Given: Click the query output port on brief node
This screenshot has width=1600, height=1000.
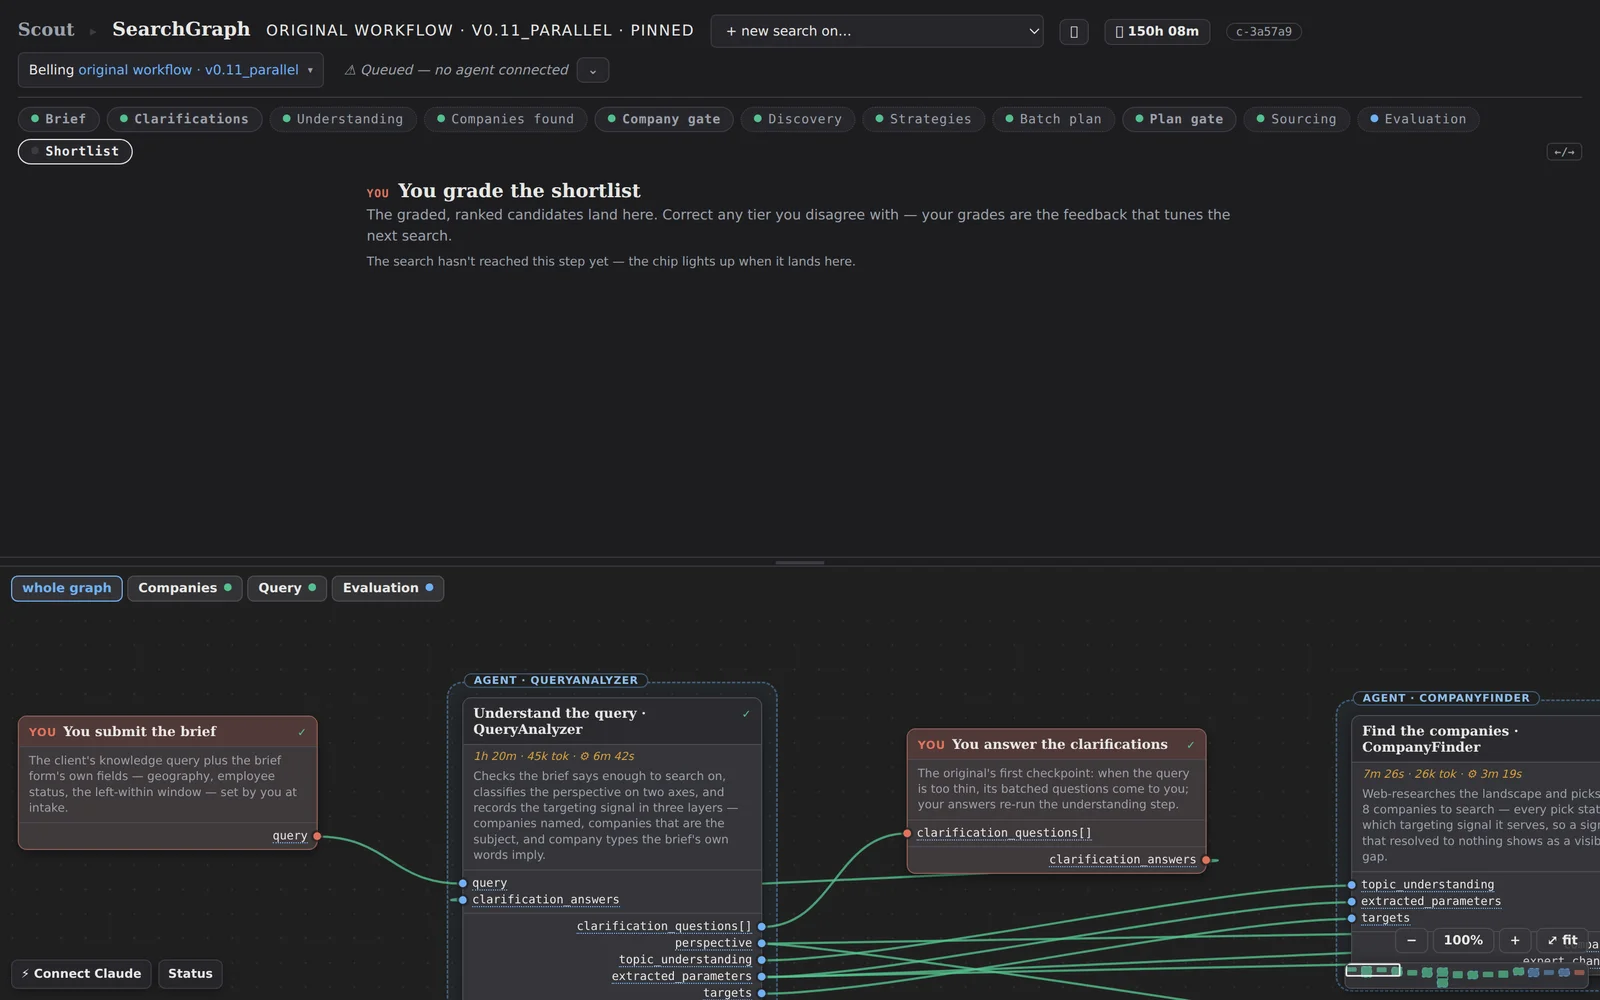Looking at the screenshot, I should click(317, 836).
